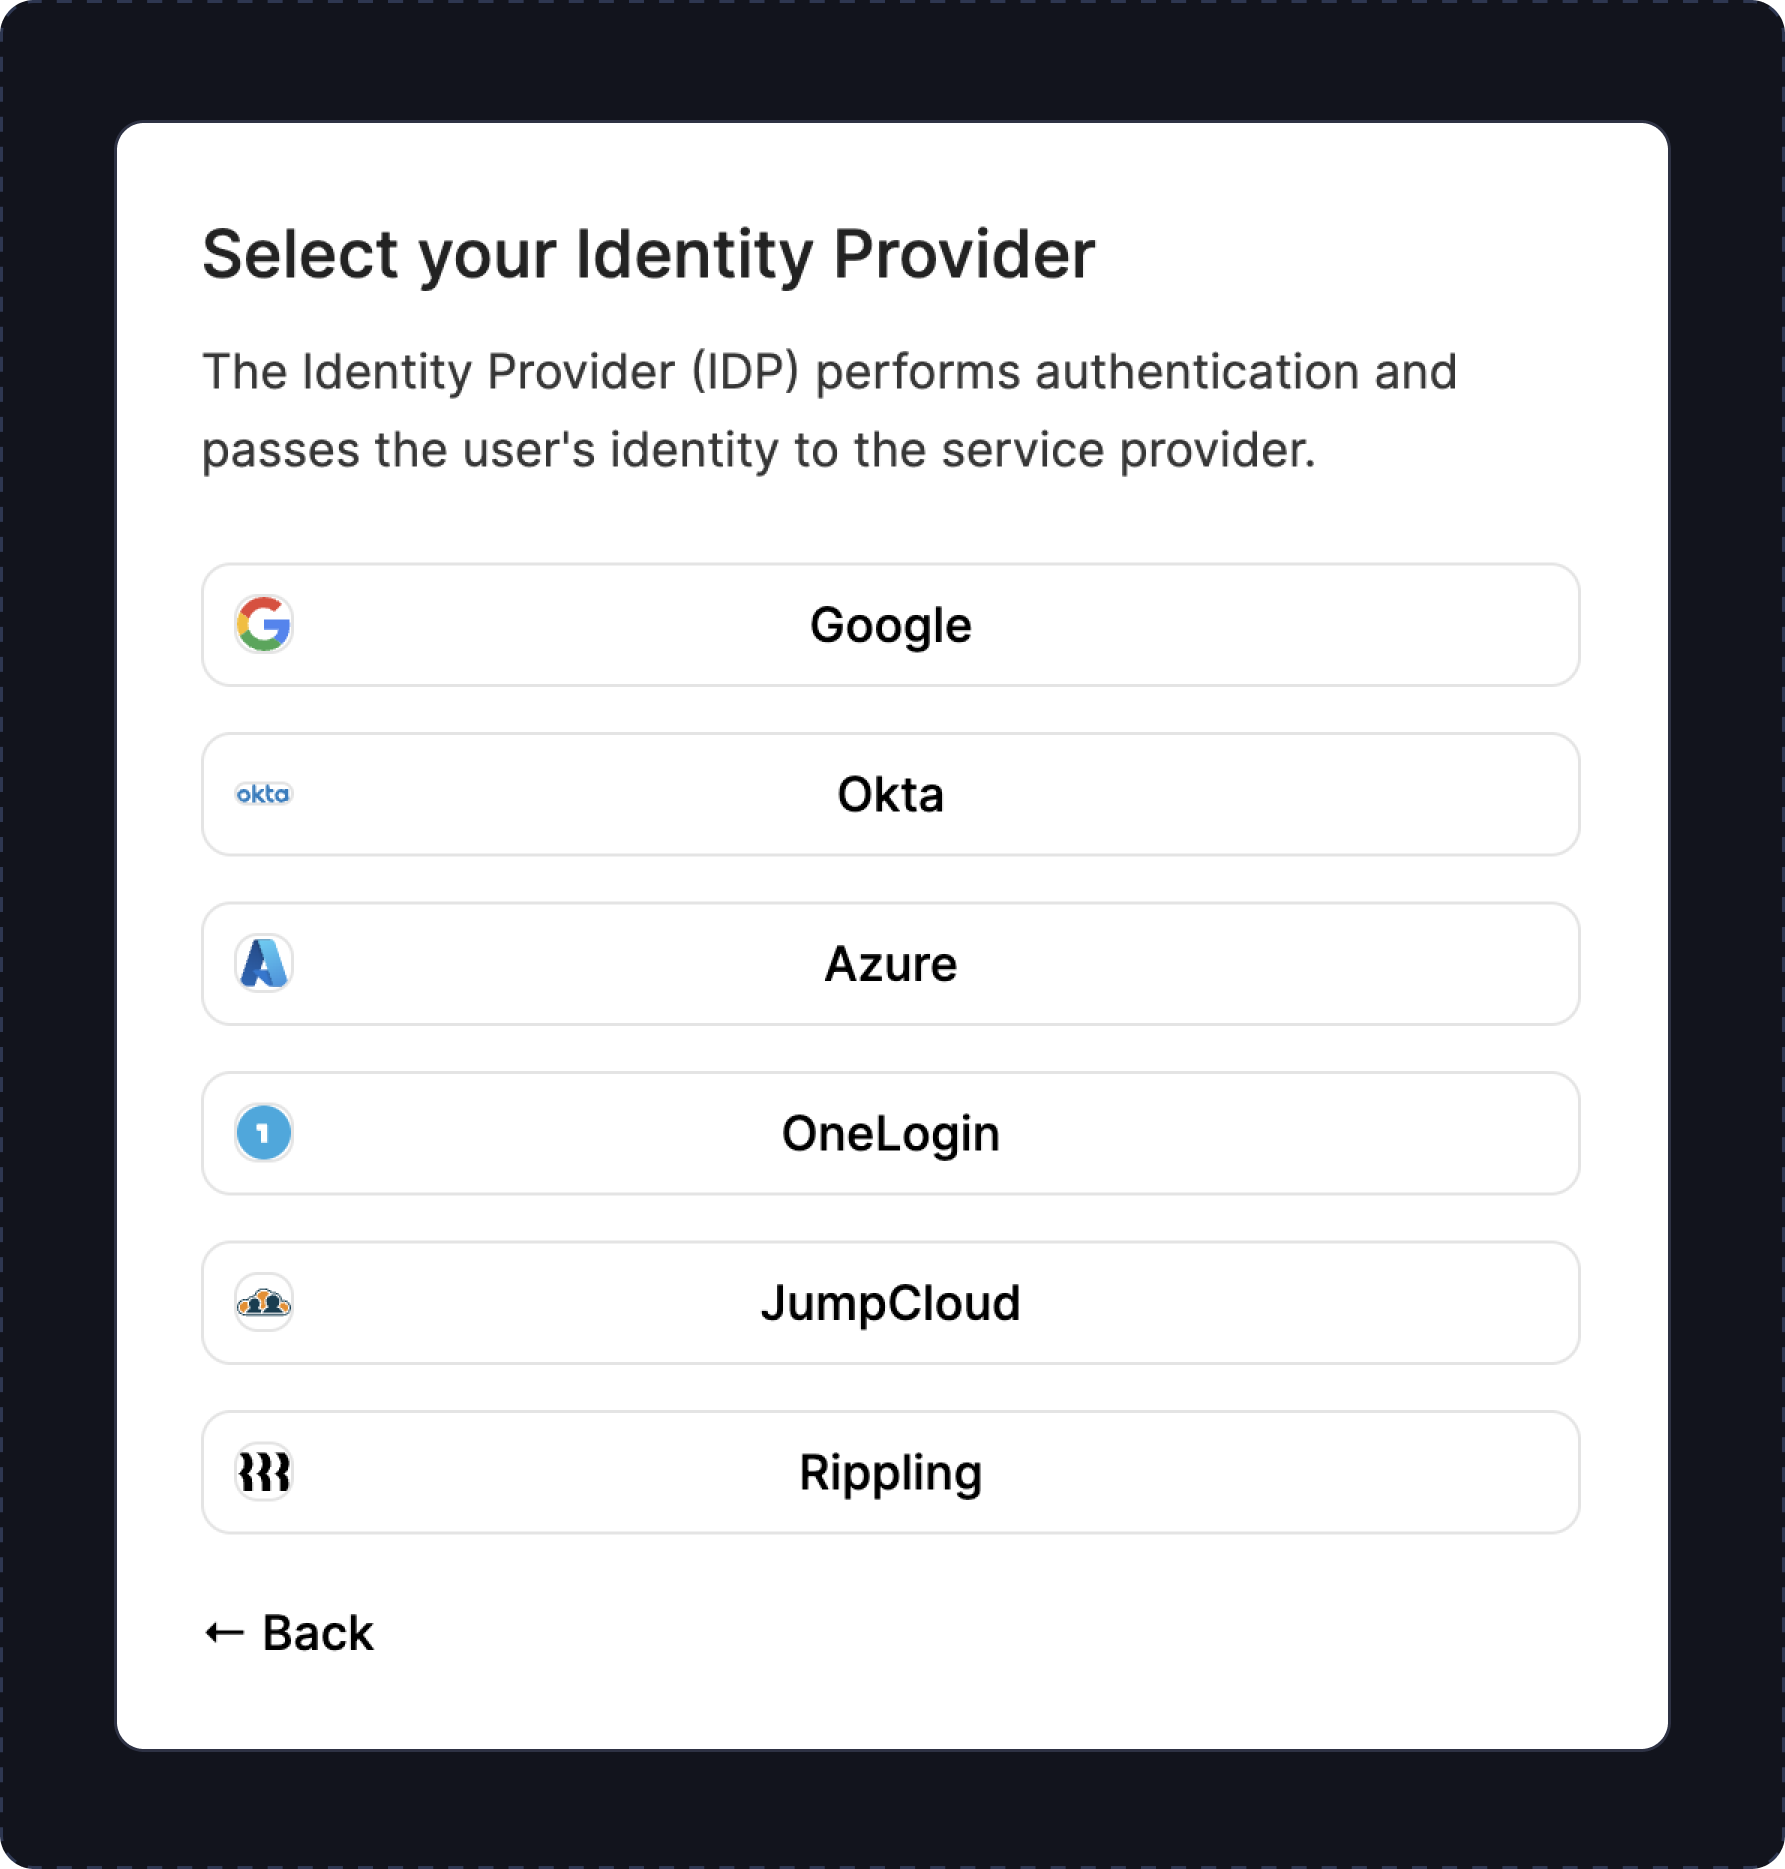
Task: Click the JumpCloud logo icon
Action: (264, 1303)
